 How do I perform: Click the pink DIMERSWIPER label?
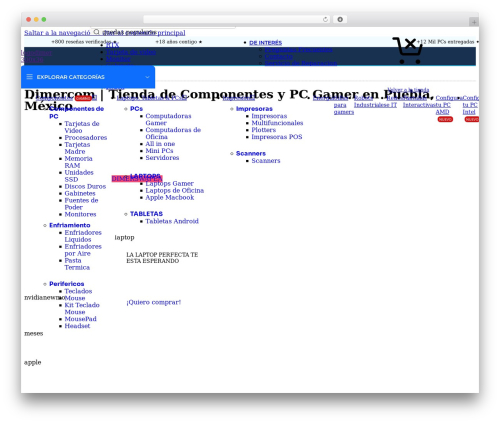pyautogui.click(x=137, y=179)
